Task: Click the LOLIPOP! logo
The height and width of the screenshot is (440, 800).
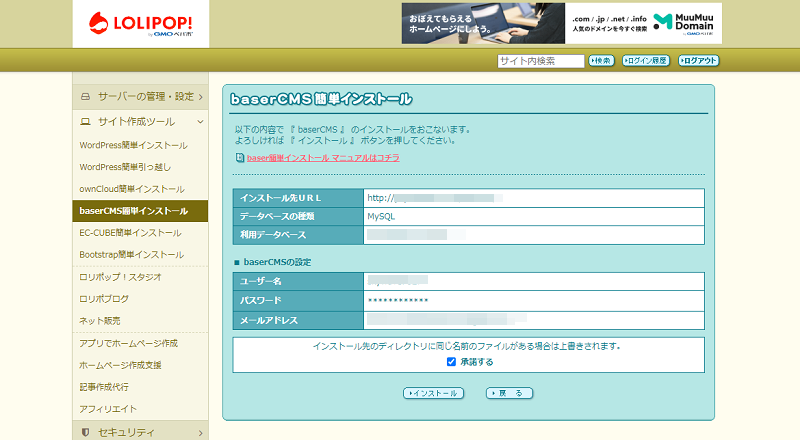Action: (141, 24)
